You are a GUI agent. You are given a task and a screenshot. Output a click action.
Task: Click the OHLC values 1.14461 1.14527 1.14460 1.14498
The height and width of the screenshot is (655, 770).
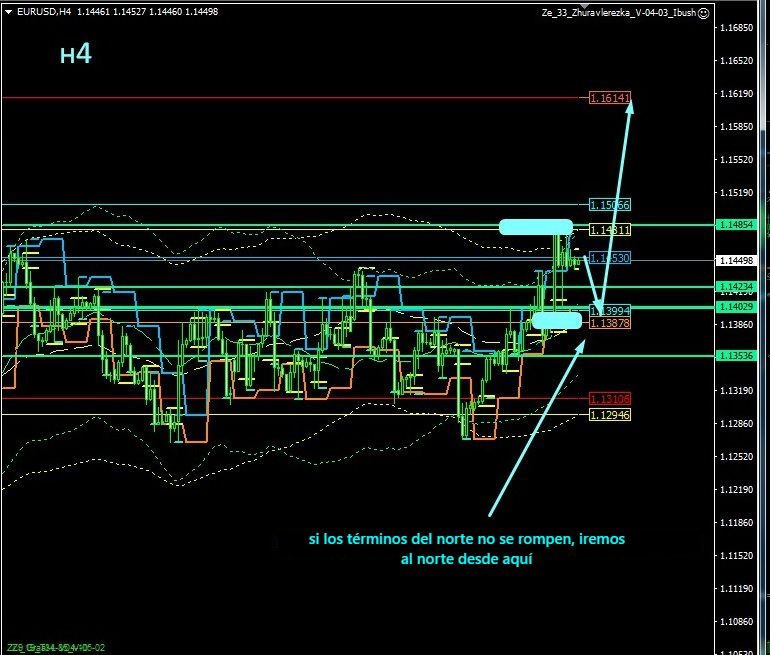[147, 12]
